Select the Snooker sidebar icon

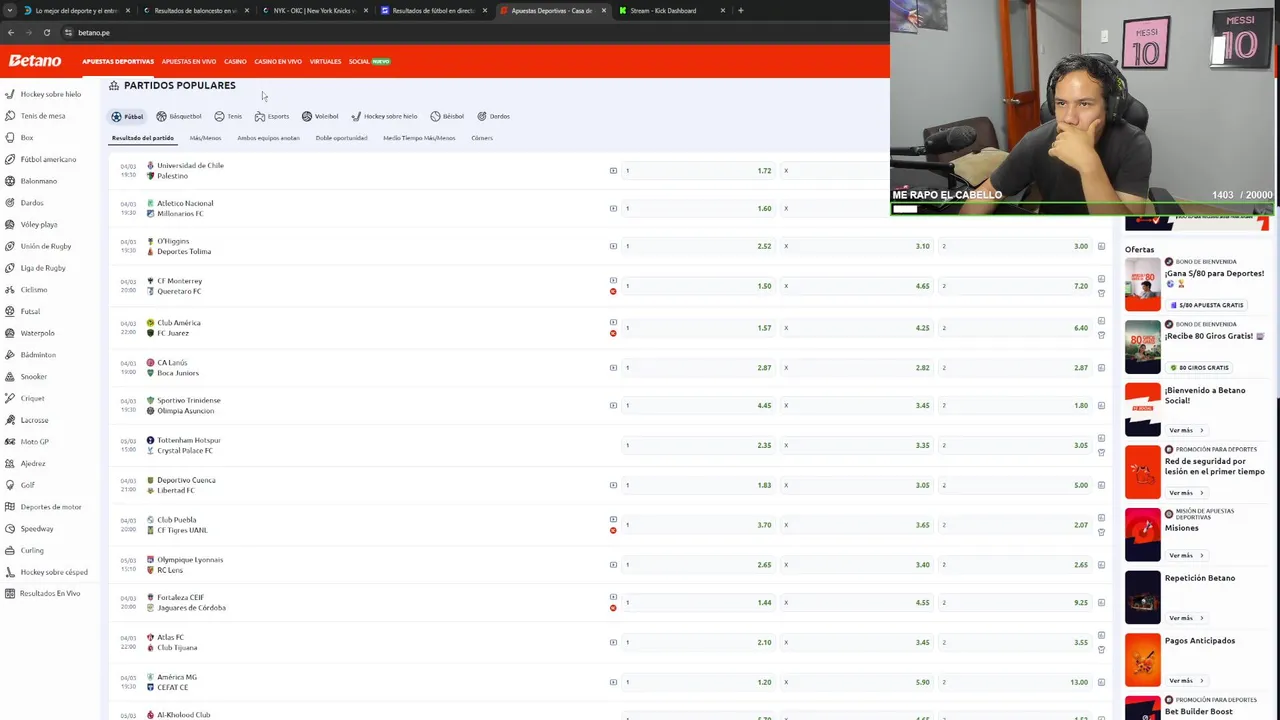tap(10, 377)
